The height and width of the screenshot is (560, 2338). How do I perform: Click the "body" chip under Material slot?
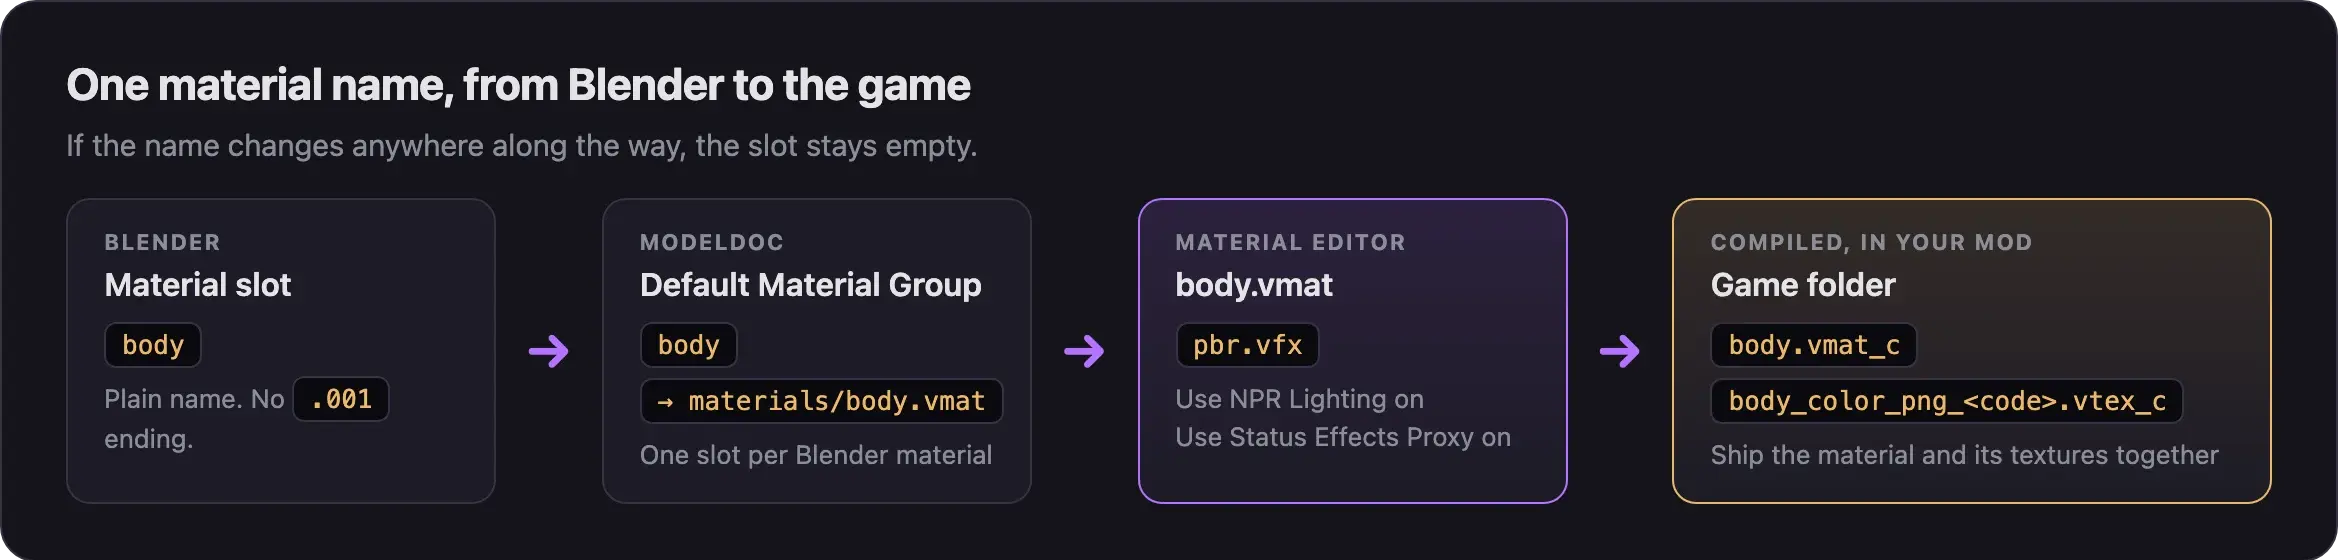[x=153, y=345]
